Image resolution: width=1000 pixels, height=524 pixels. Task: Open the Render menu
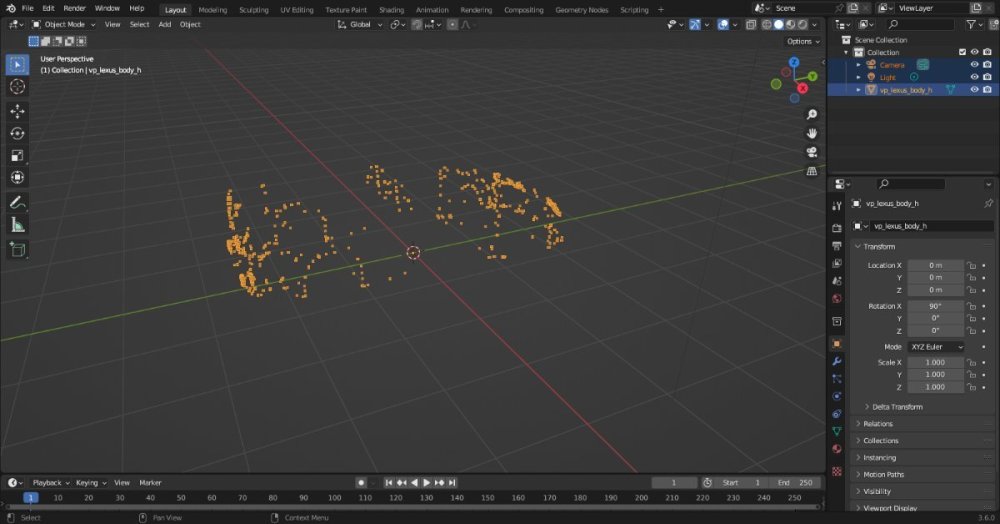click(74, 8)
